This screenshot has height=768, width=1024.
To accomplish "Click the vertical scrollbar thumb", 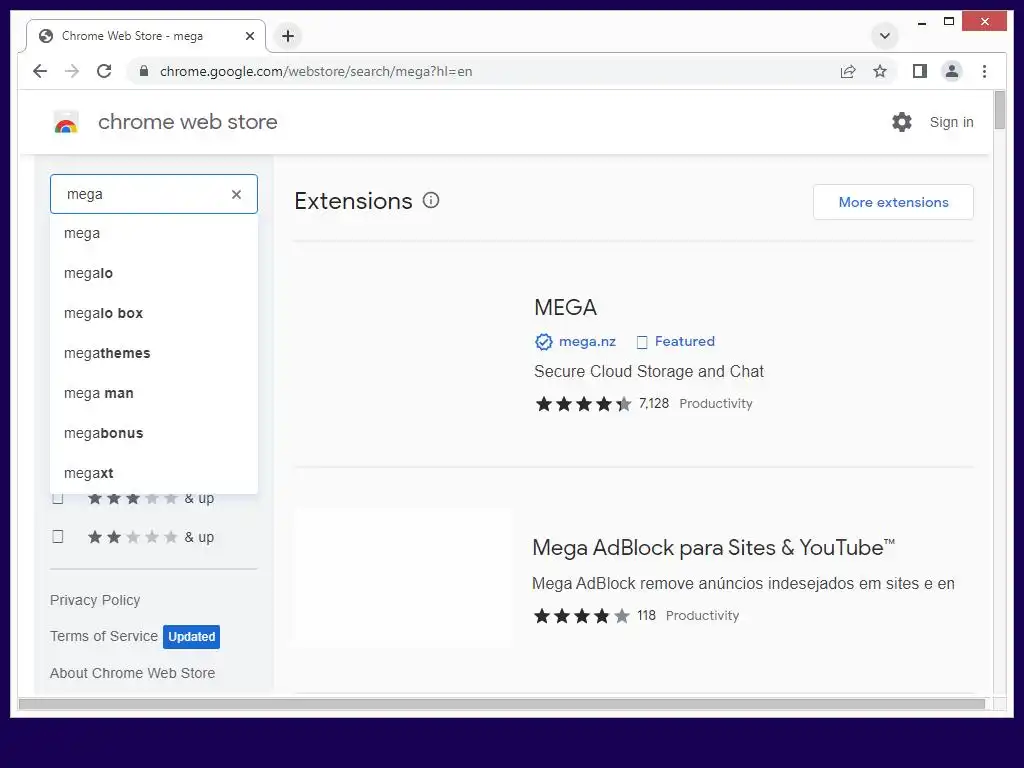I will tap(999, 110).
